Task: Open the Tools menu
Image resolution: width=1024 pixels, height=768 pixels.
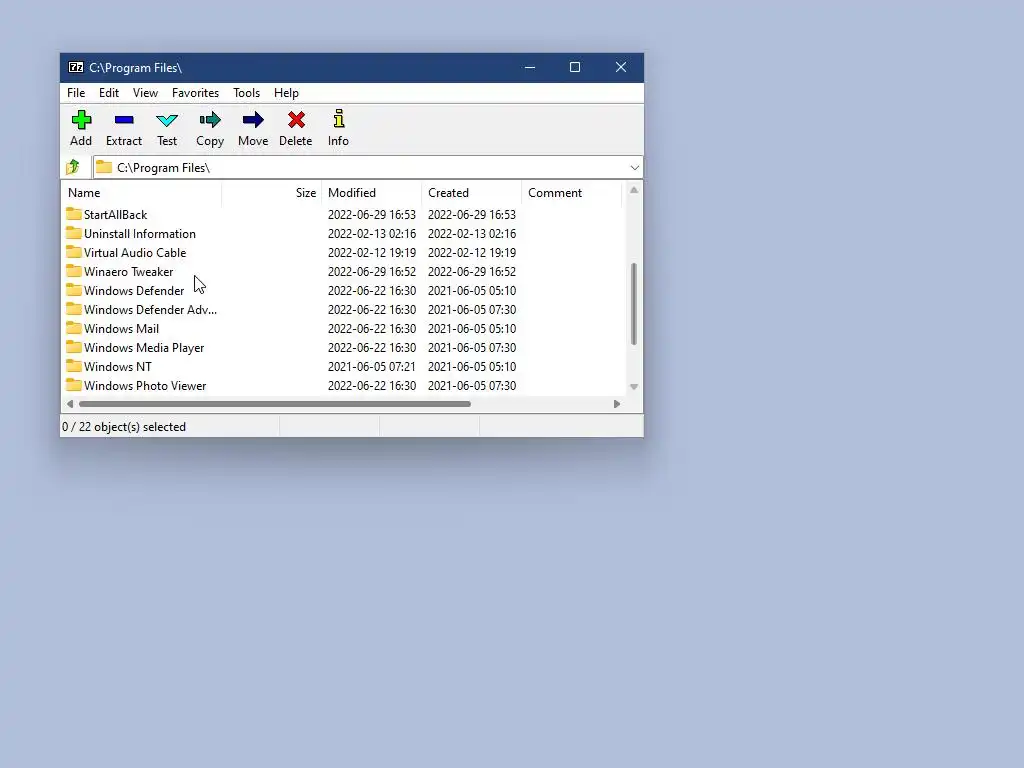Action: coord(246,93)
